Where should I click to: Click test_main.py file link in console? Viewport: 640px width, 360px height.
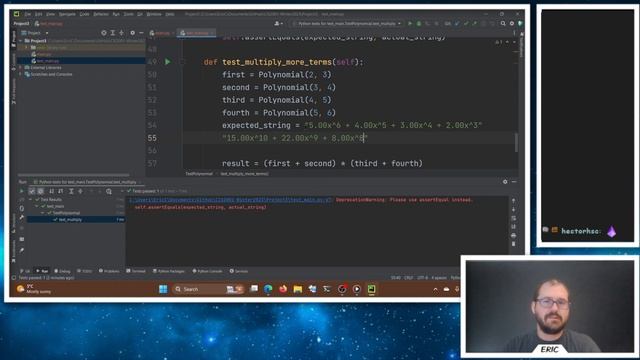coord(231,200)
